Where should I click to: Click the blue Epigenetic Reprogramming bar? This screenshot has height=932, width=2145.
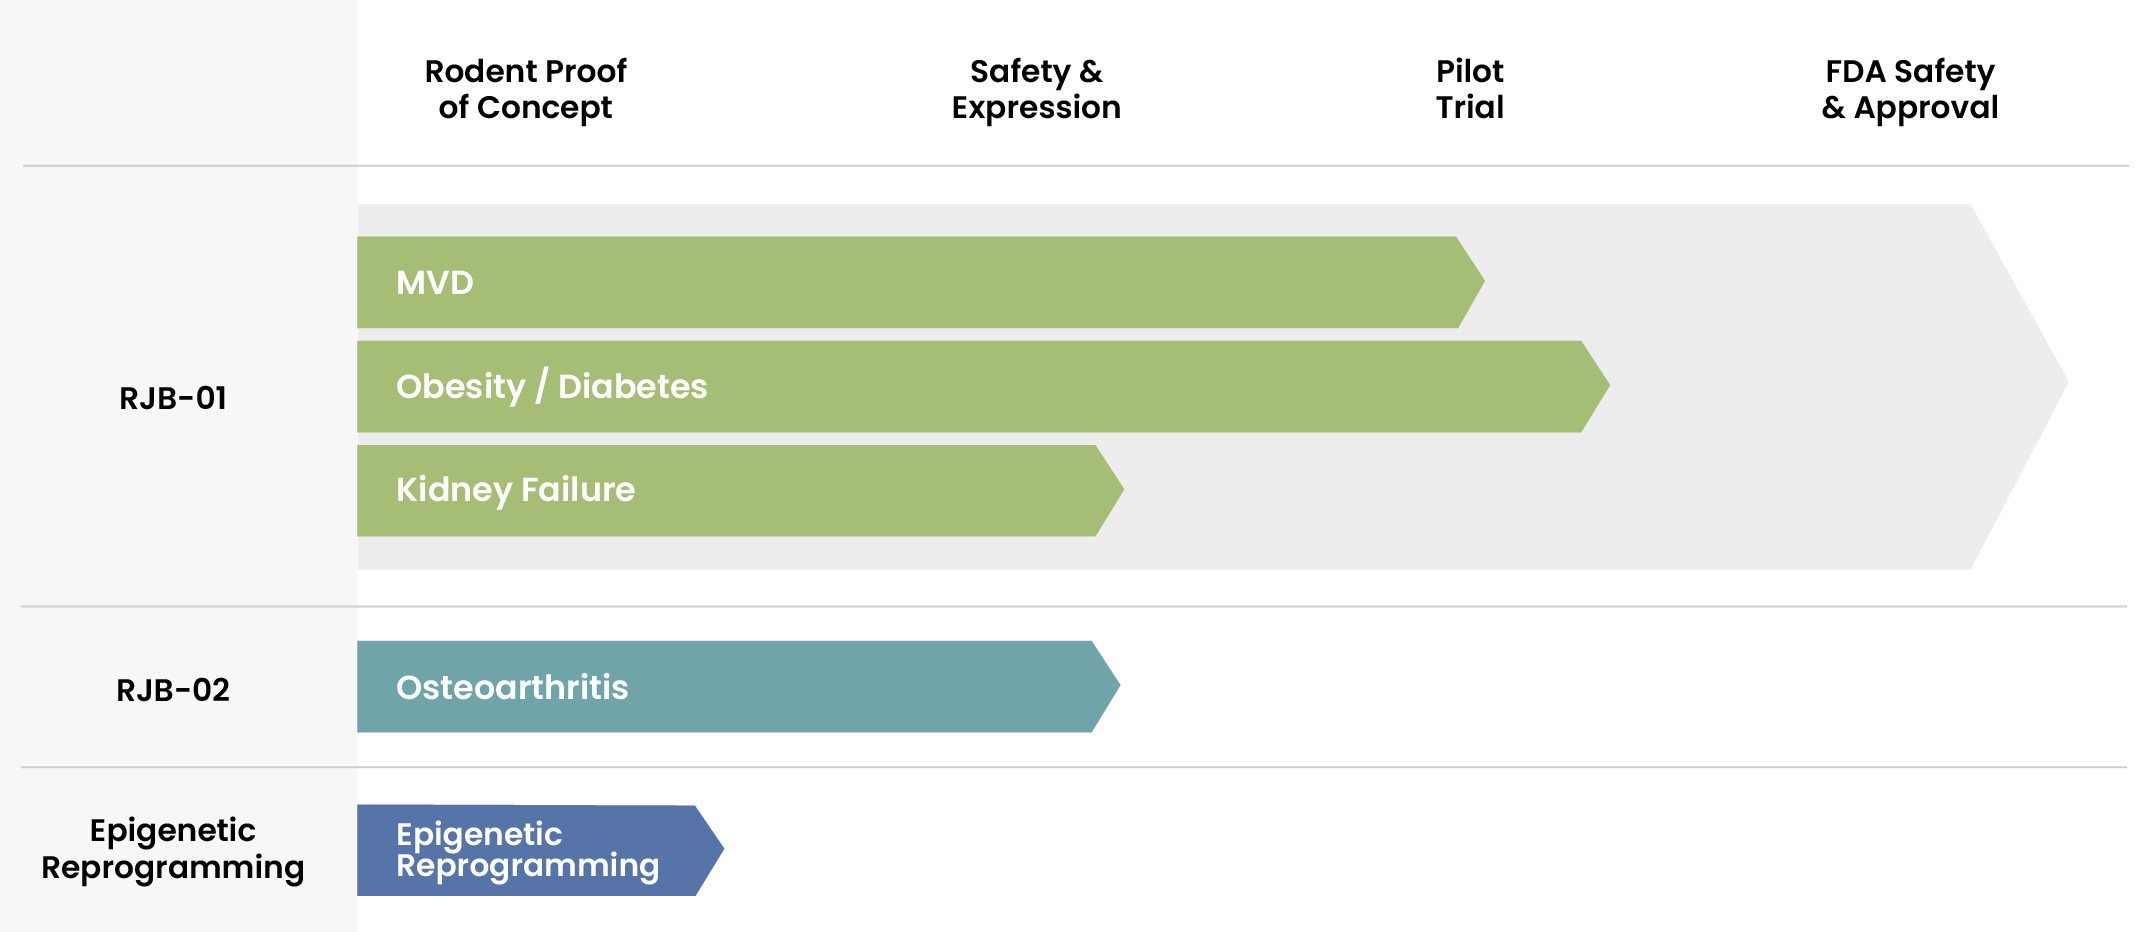(x=540, y=850)
